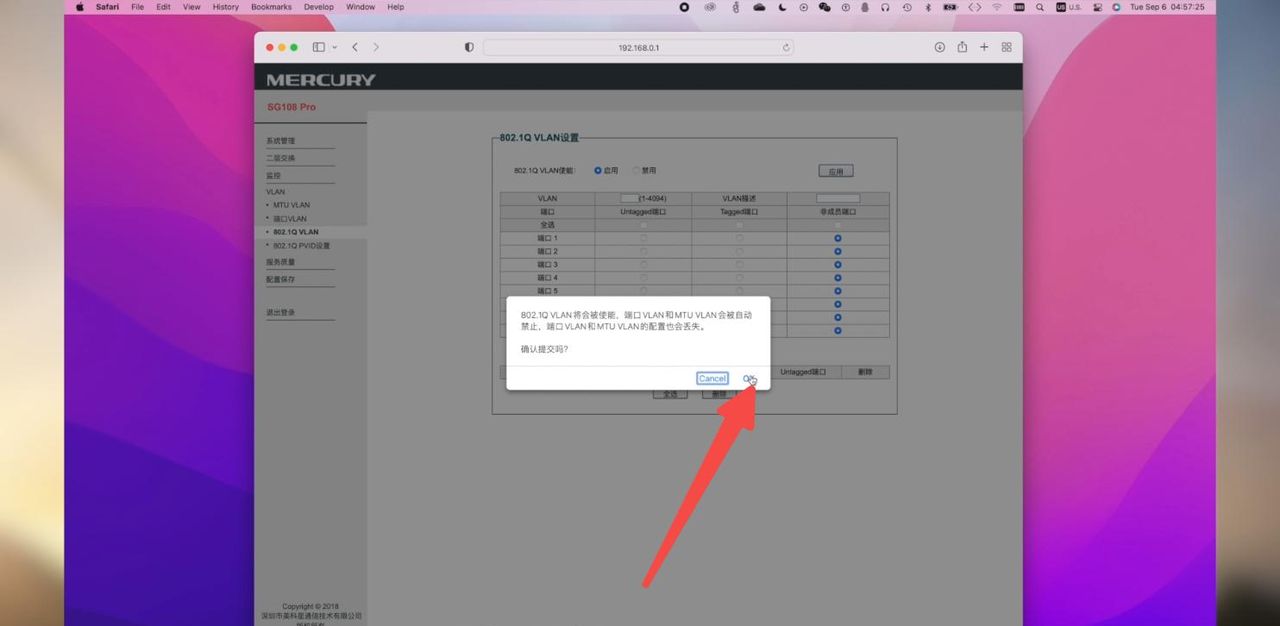Click the Safari sidebar toggle icon
The image size is (1280, 626).
pyautogui.click(x=319, y=47)
